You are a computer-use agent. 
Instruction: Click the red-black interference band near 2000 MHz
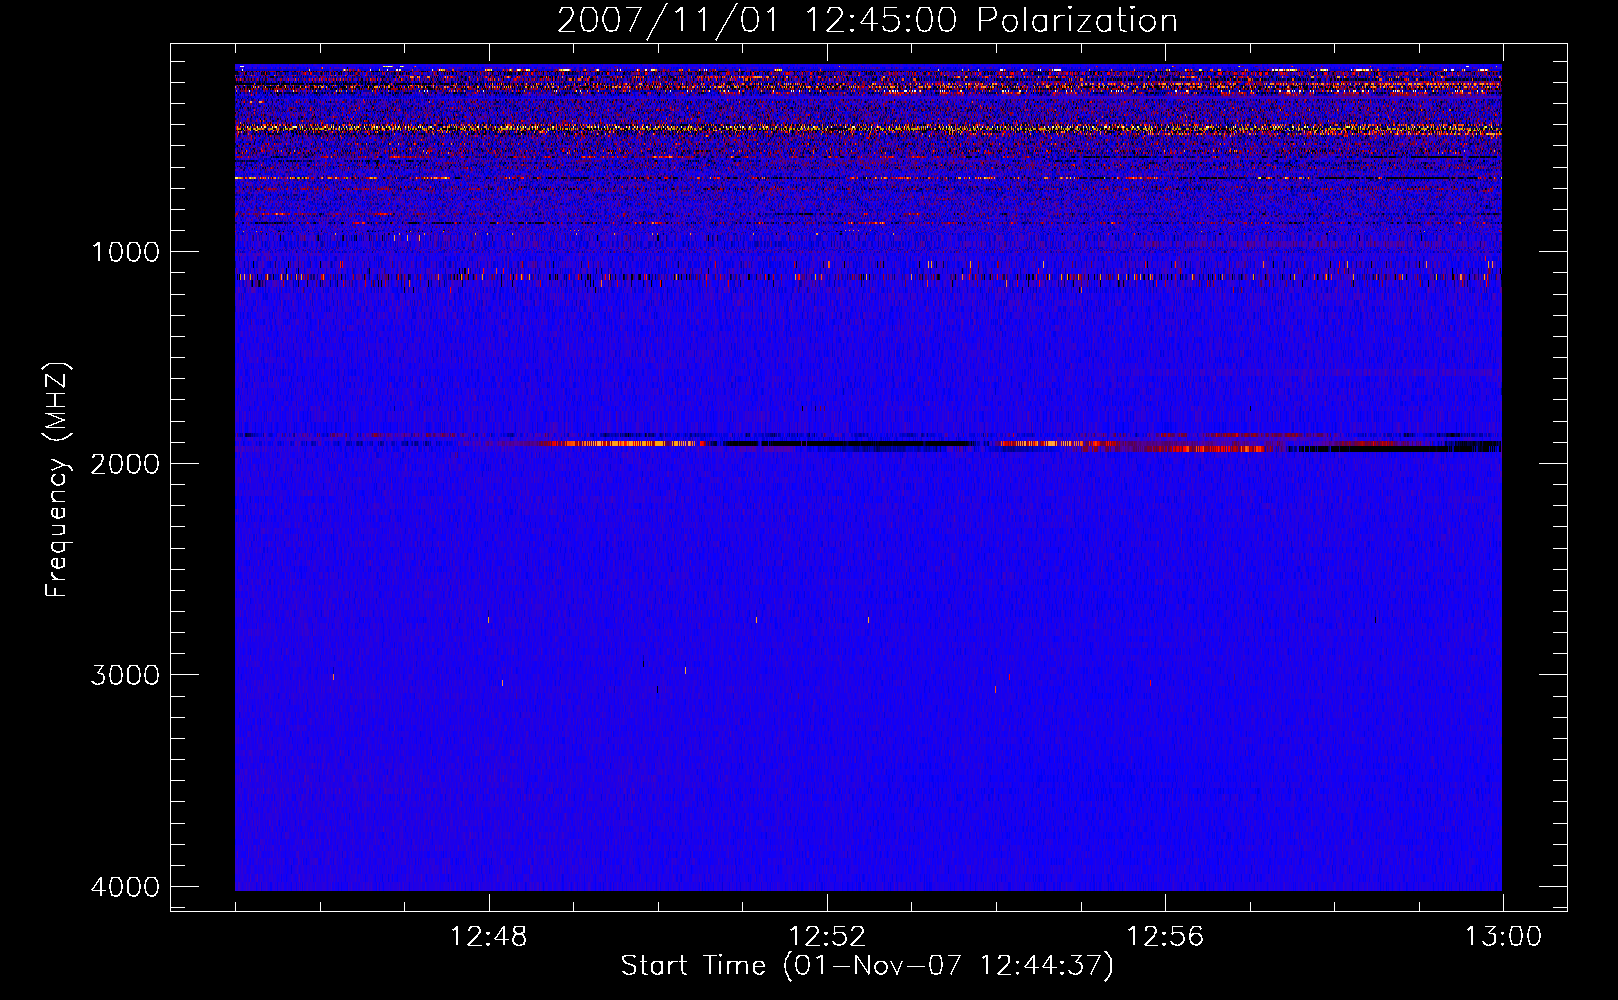pos(868,442)
